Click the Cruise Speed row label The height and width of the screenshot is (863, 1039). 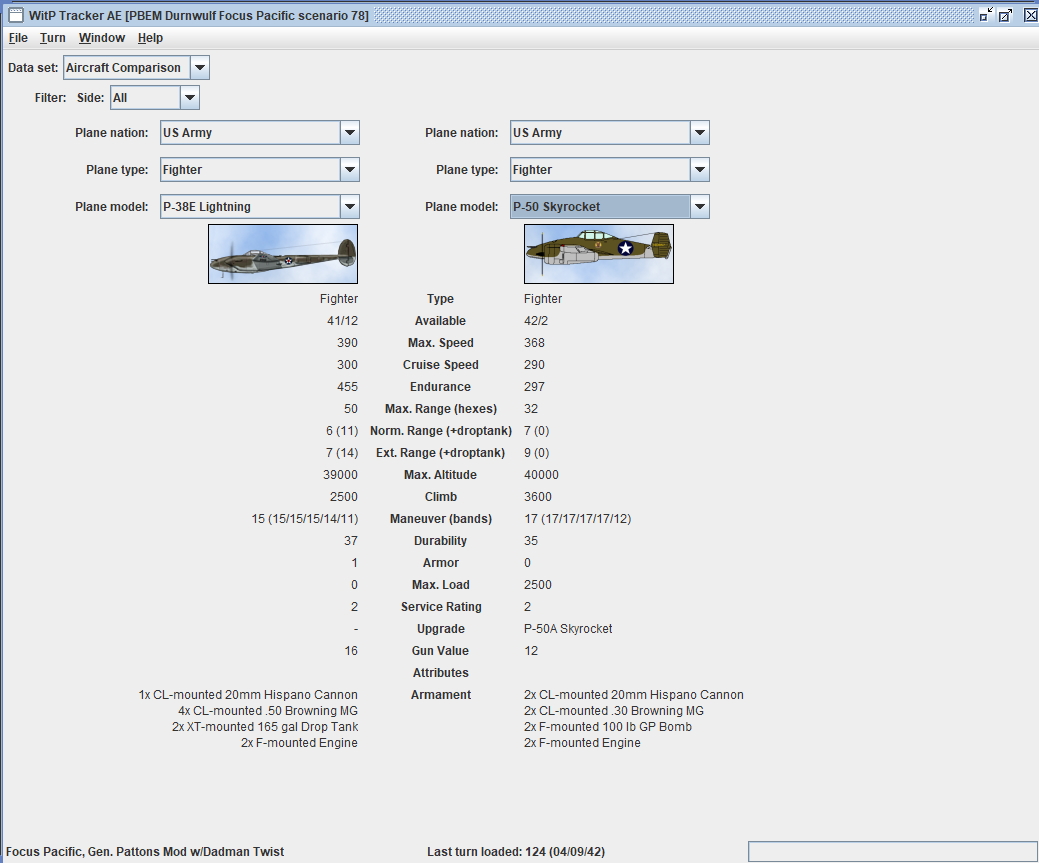pyautogui.click(x=441, y=365)
